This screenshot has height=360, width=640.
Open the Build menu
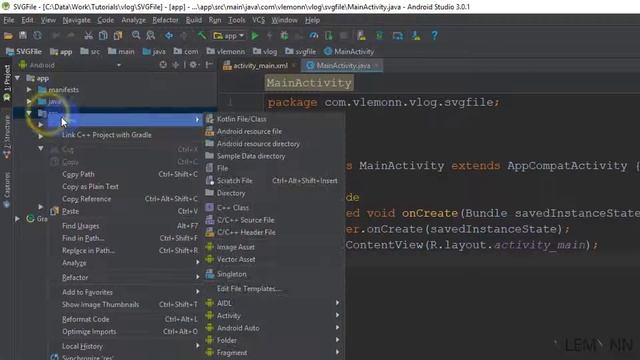point(193,20)
